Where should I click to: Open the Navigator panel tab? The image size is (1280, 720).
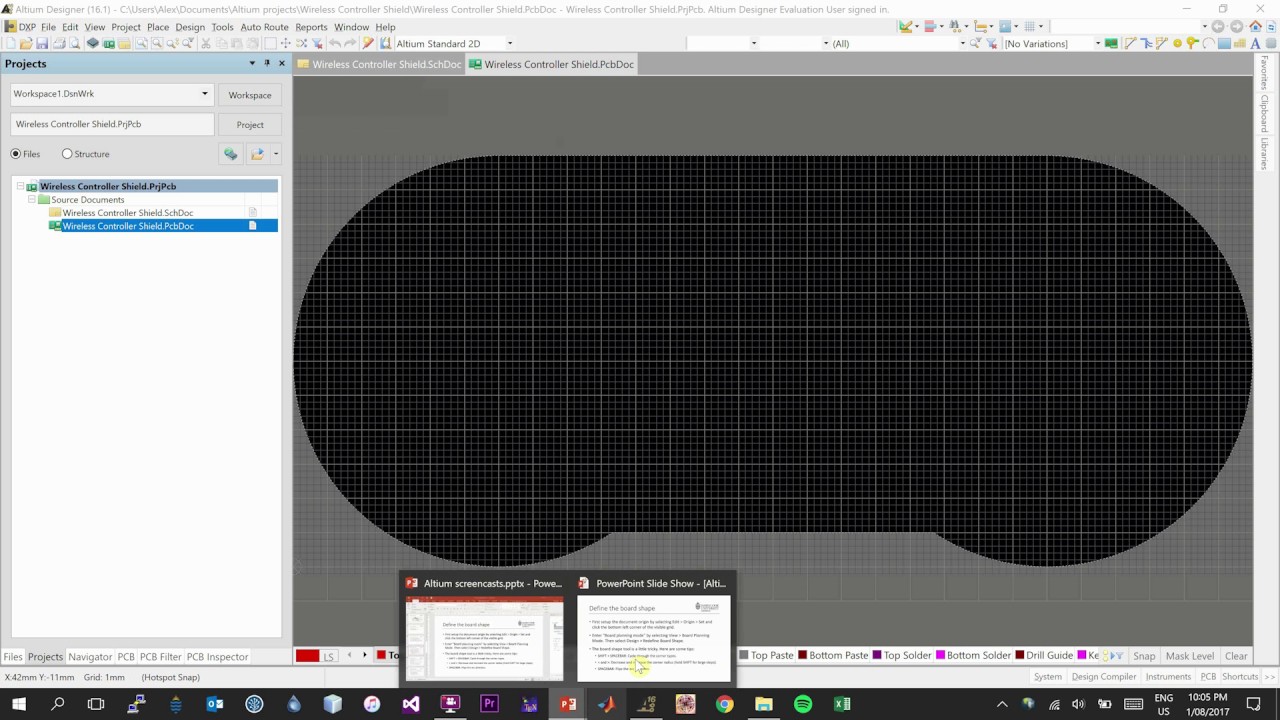(x=90, y=657)
